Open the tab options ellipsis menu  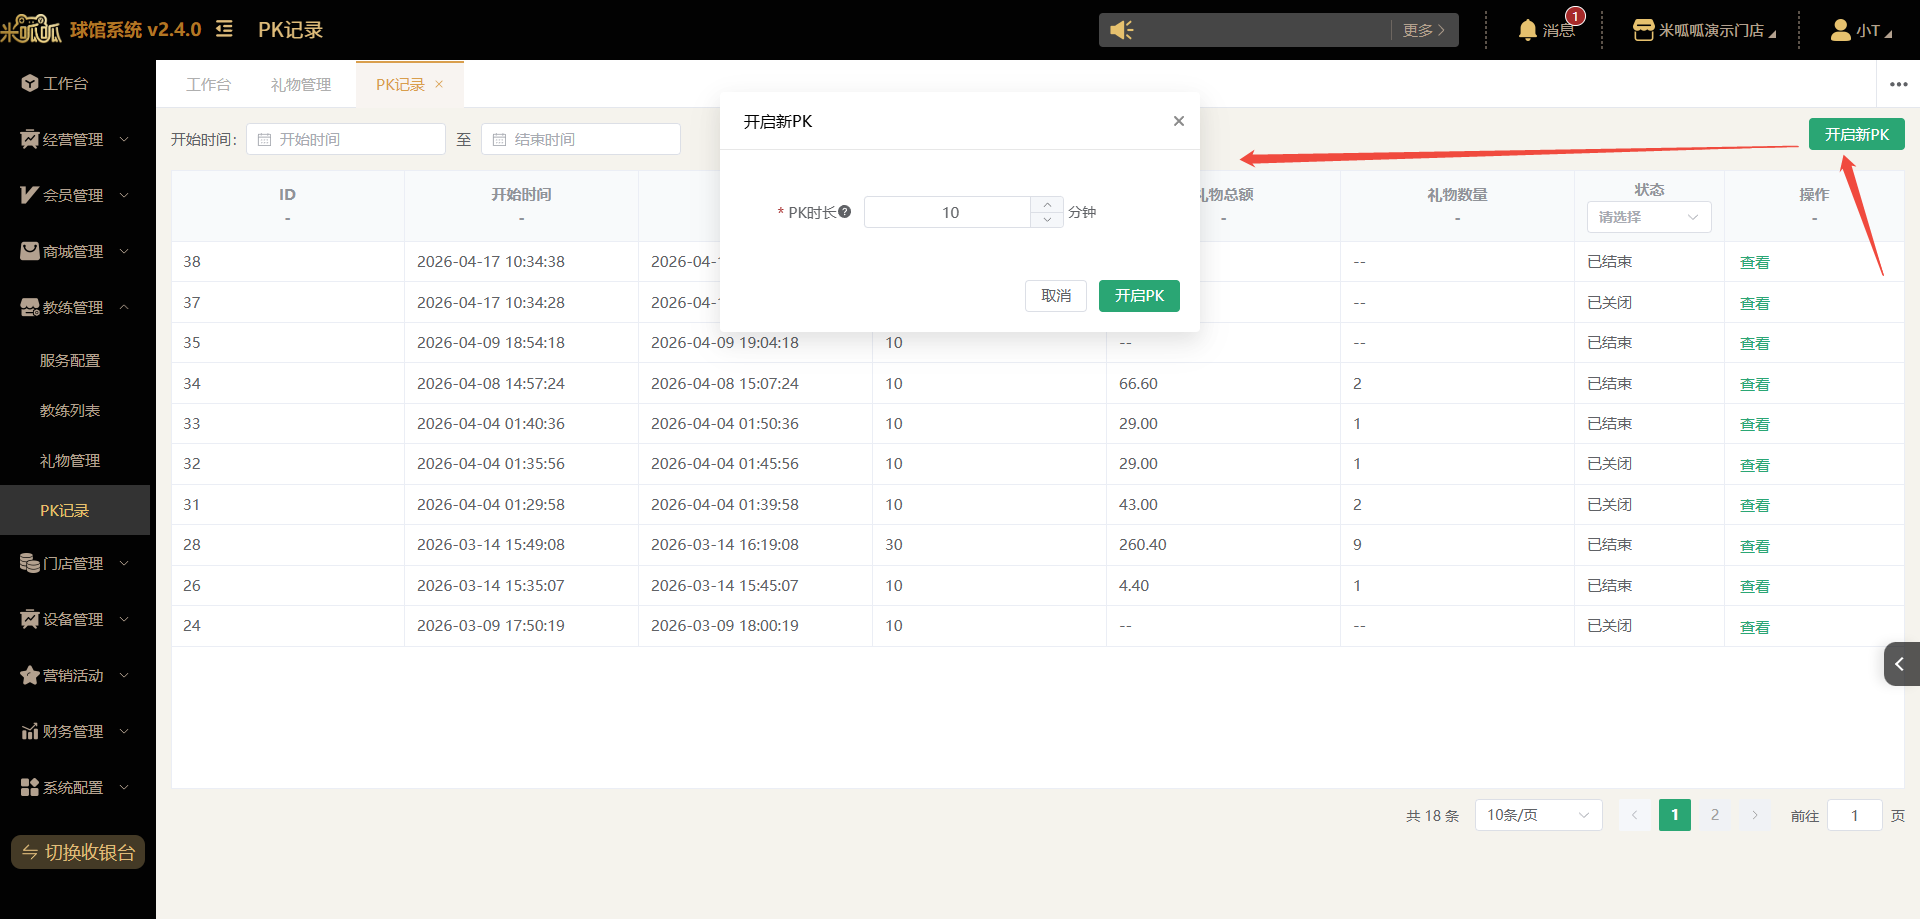1899,84
